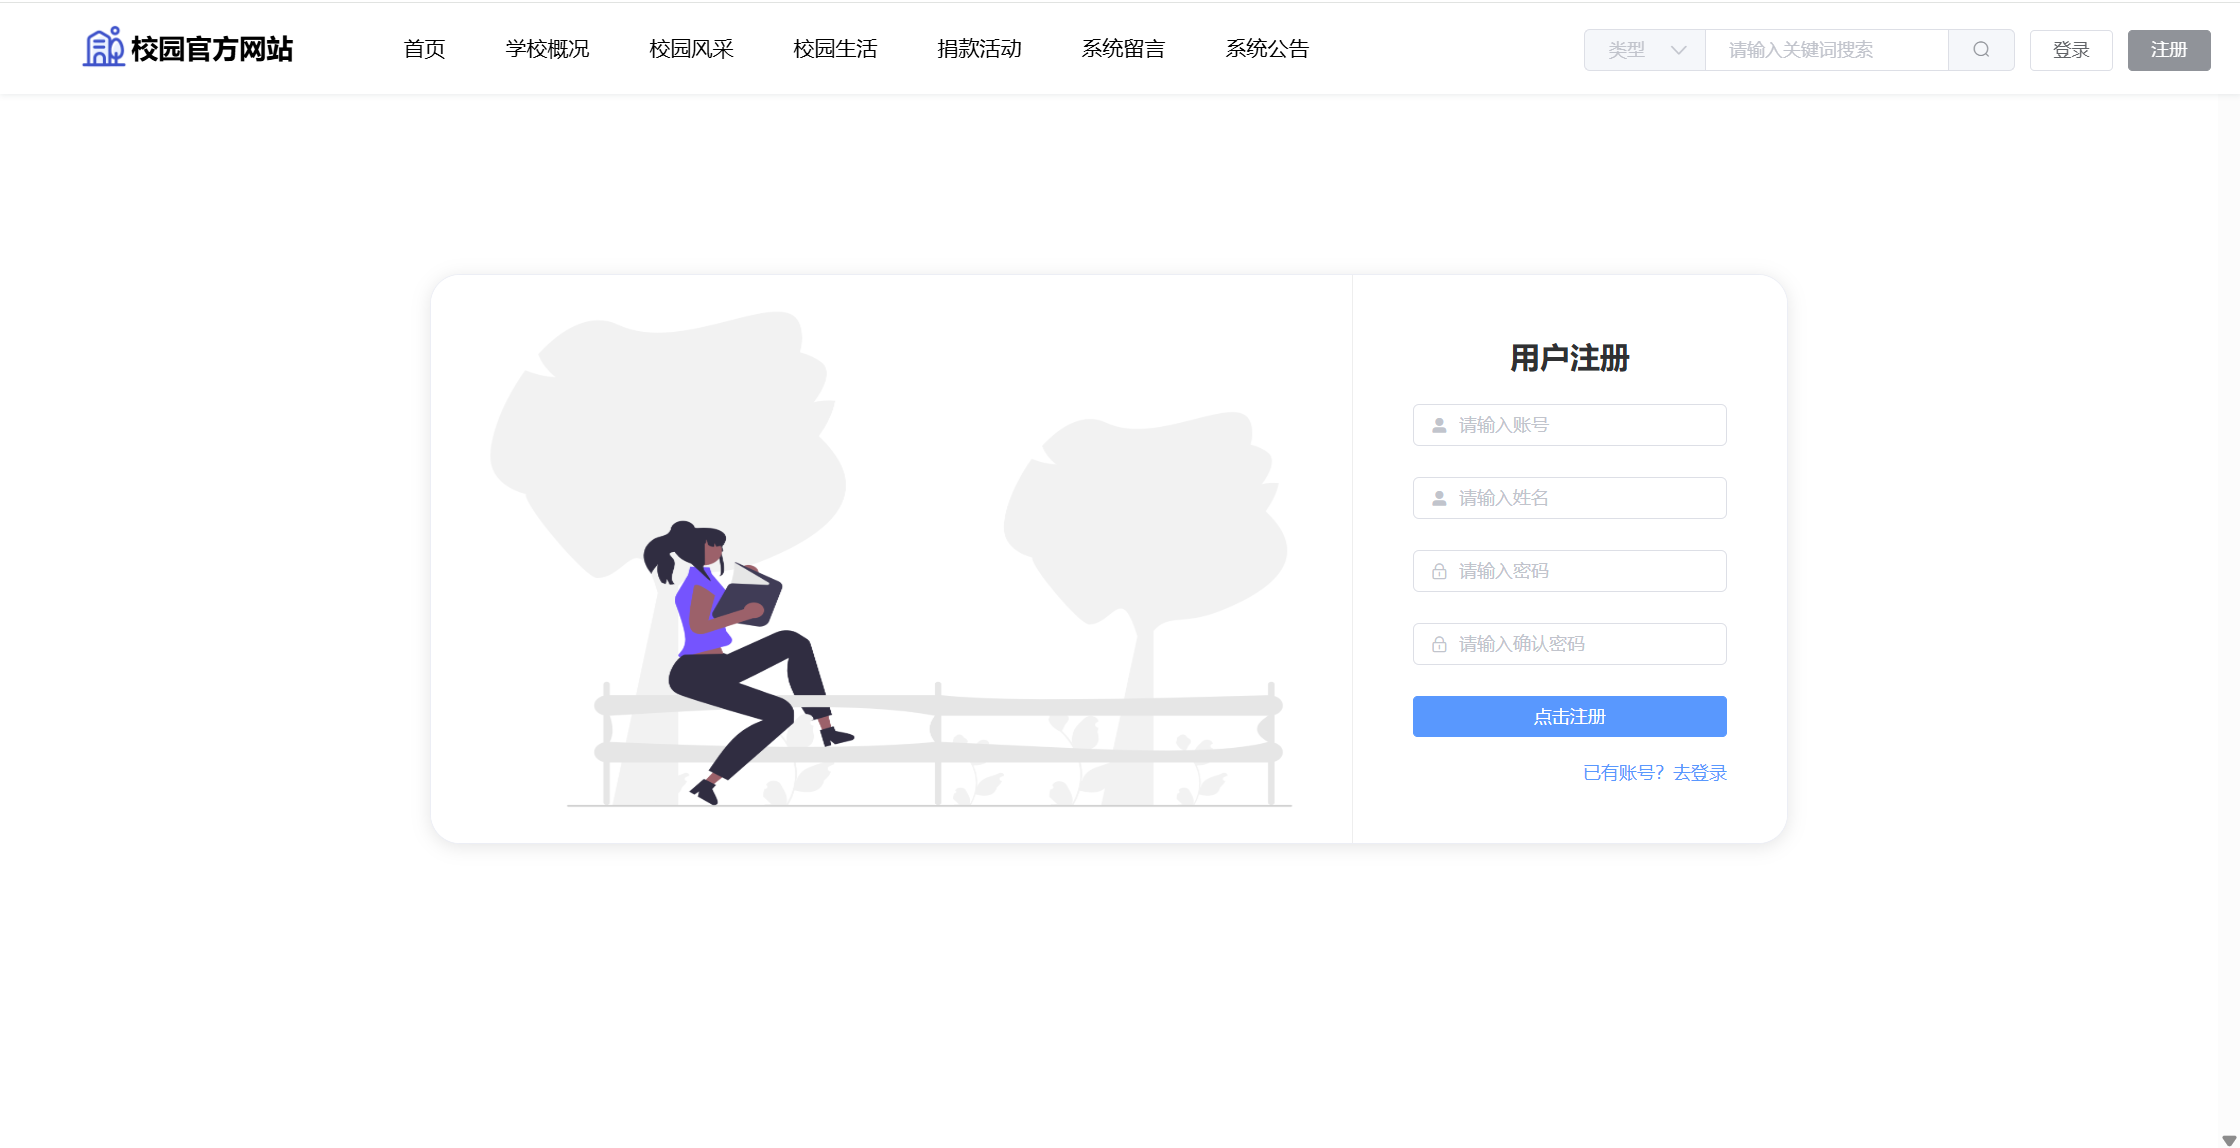
Task: Open the 系统公告 menu item
Action: point(1267,49)
